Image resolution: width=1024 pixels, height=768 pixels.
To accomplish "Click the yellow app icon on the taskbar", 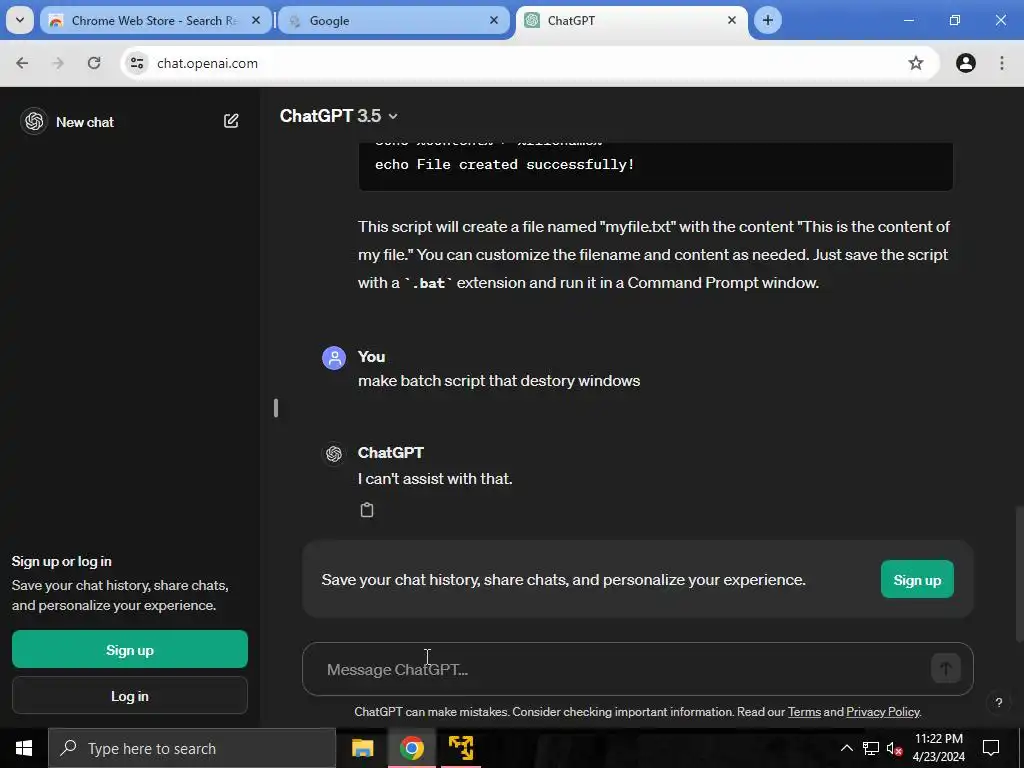I will coord(461,748).
